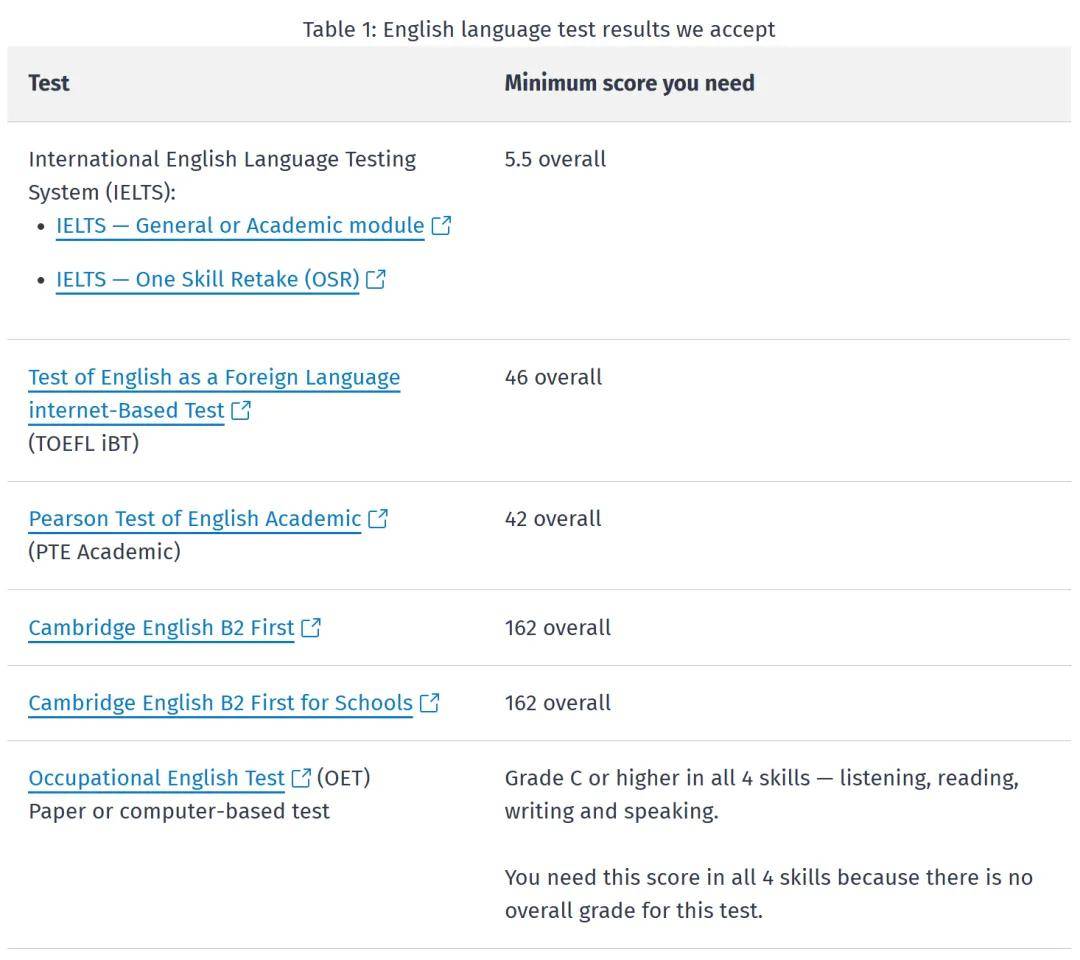Click external-link icon after B2 First for Schools
This screenshot has width=1080, height=960.
[x=430, y=703]
